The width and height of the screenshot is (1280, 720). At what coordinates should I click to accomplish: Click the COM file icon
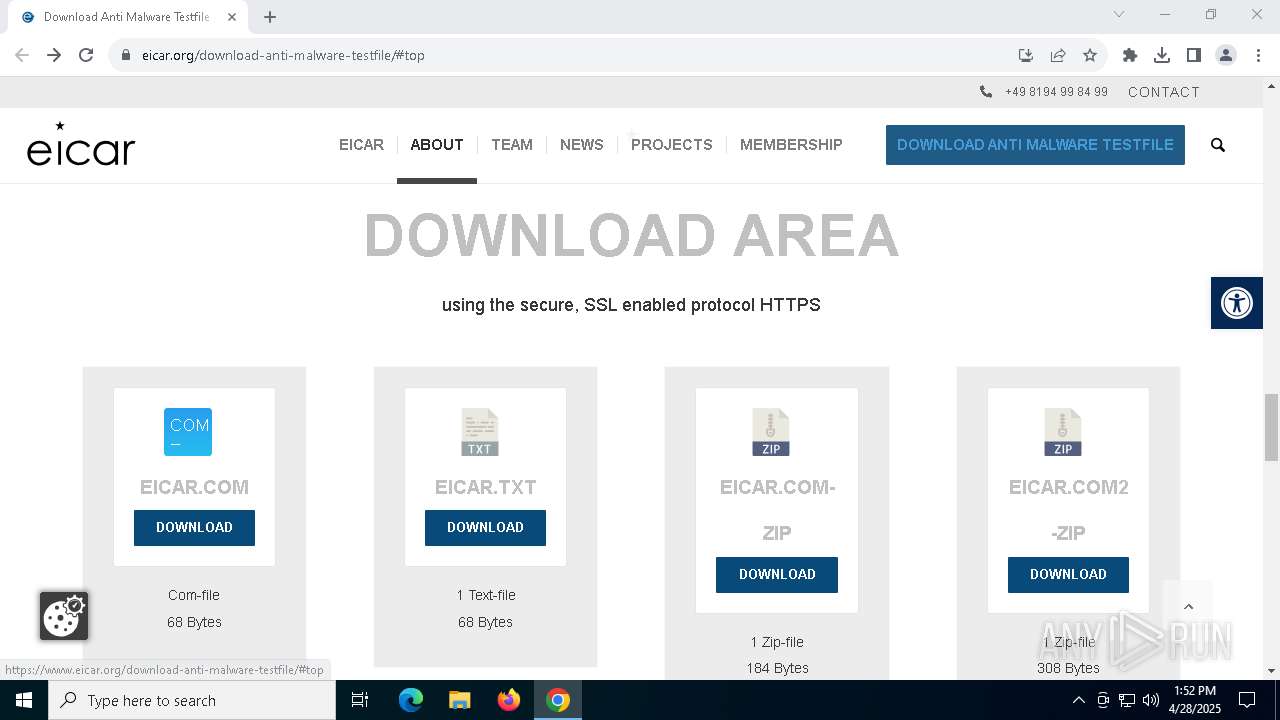click(188, 432)
